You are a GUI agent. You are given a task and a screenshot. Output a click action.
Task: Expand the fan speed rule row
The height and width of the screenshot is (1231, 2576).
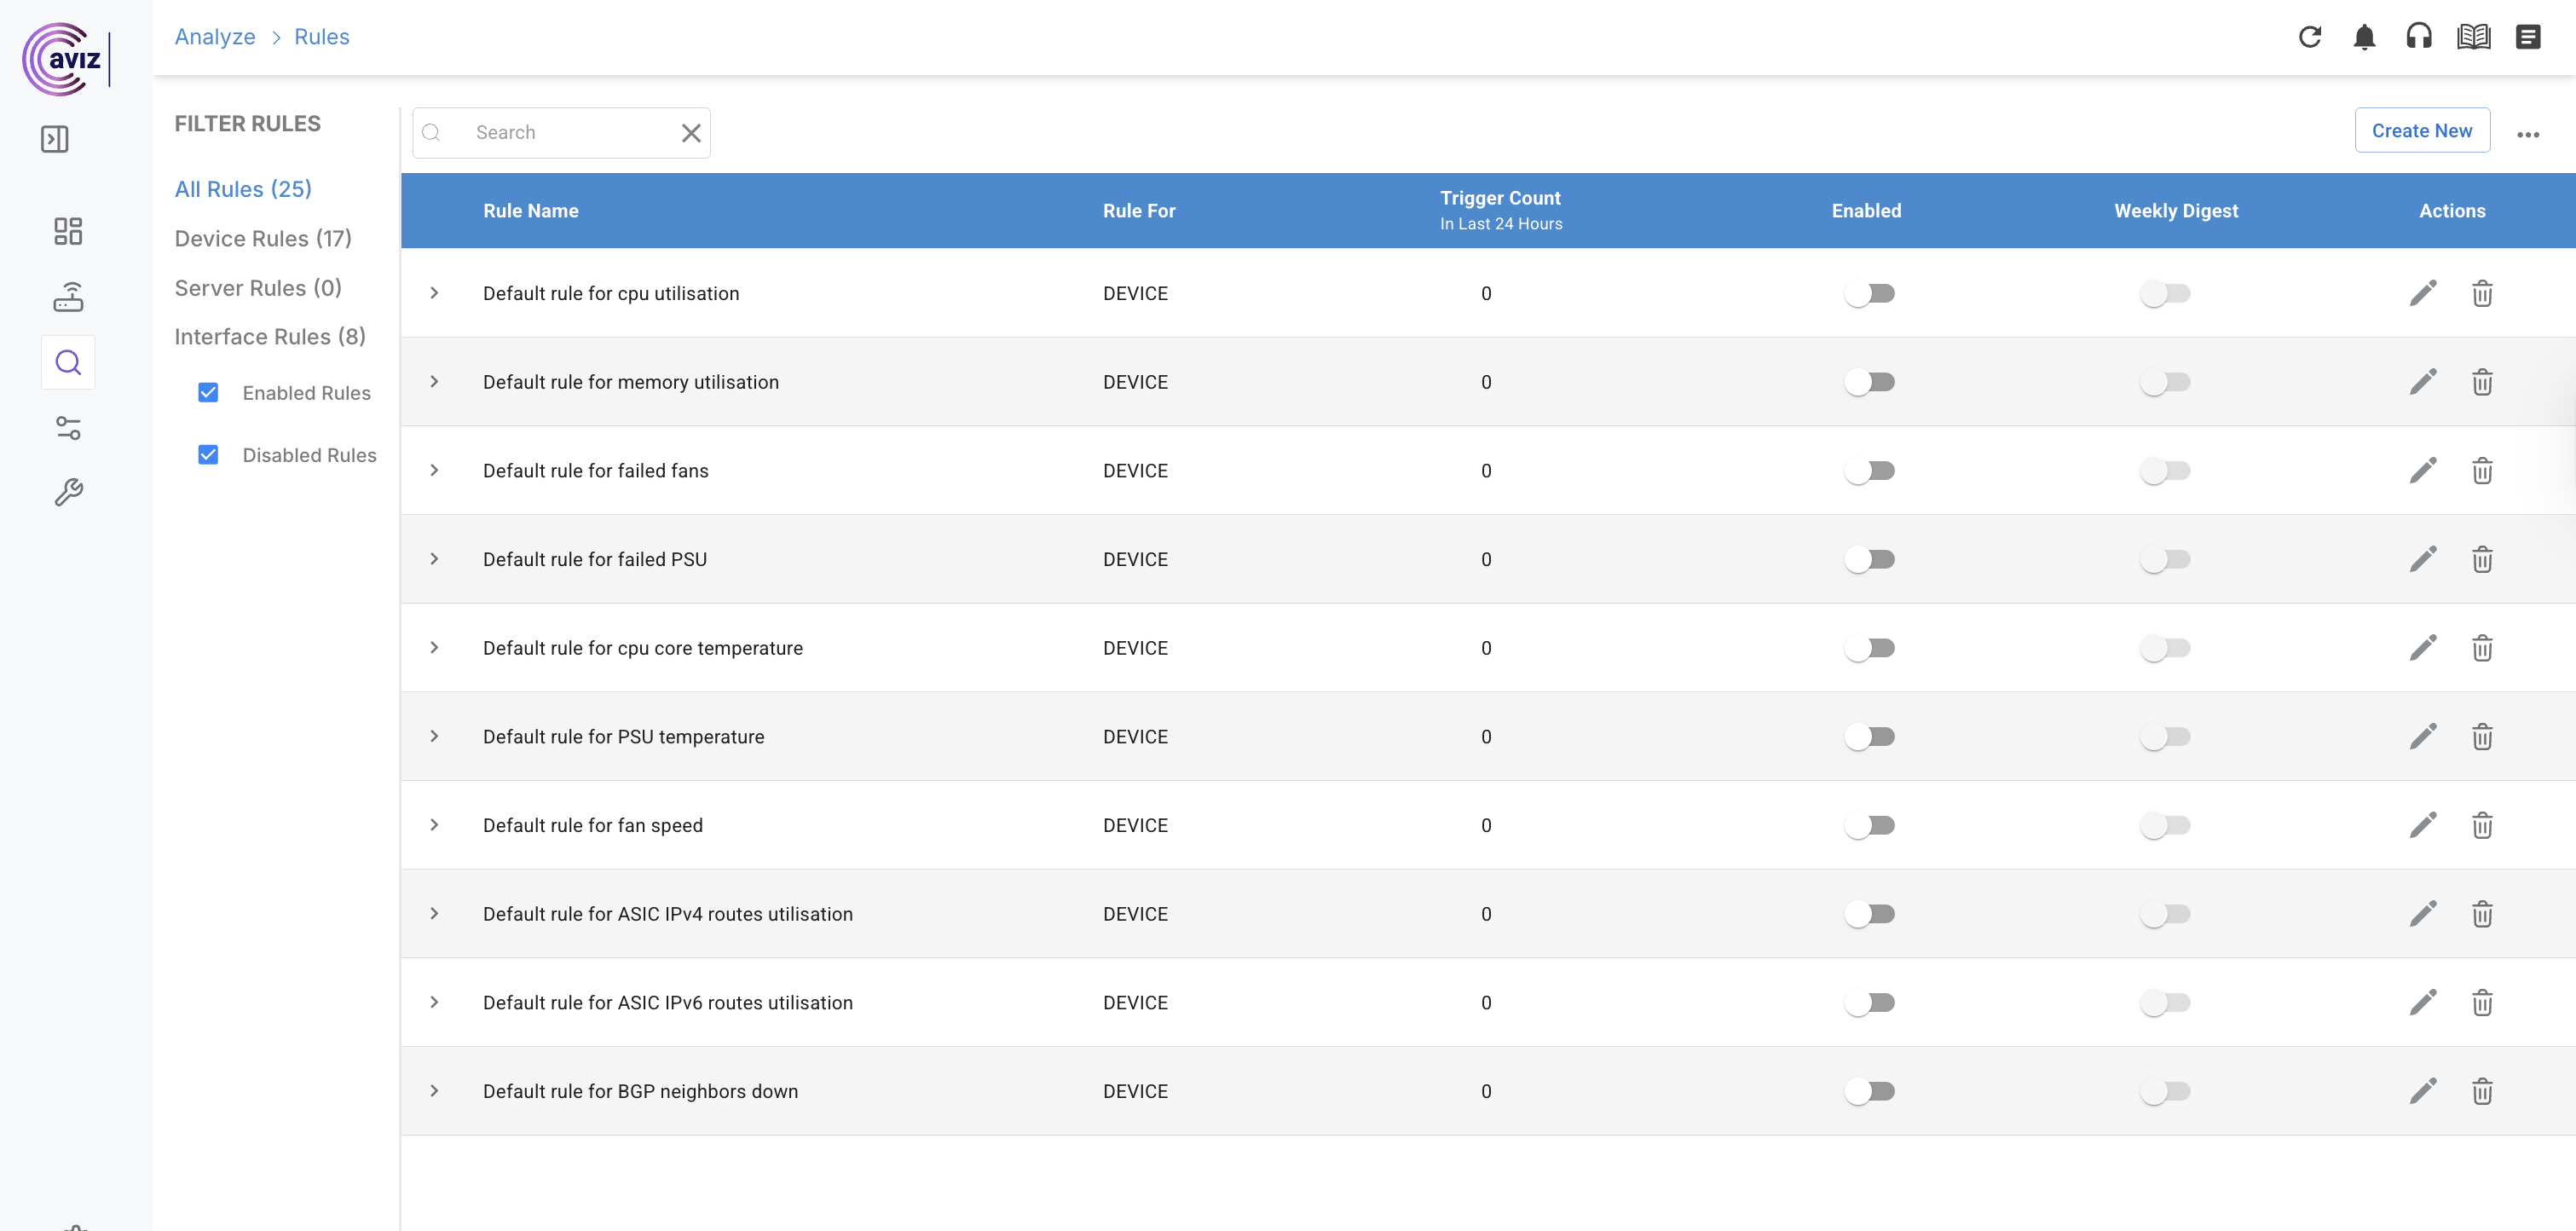tap(434, 825)
